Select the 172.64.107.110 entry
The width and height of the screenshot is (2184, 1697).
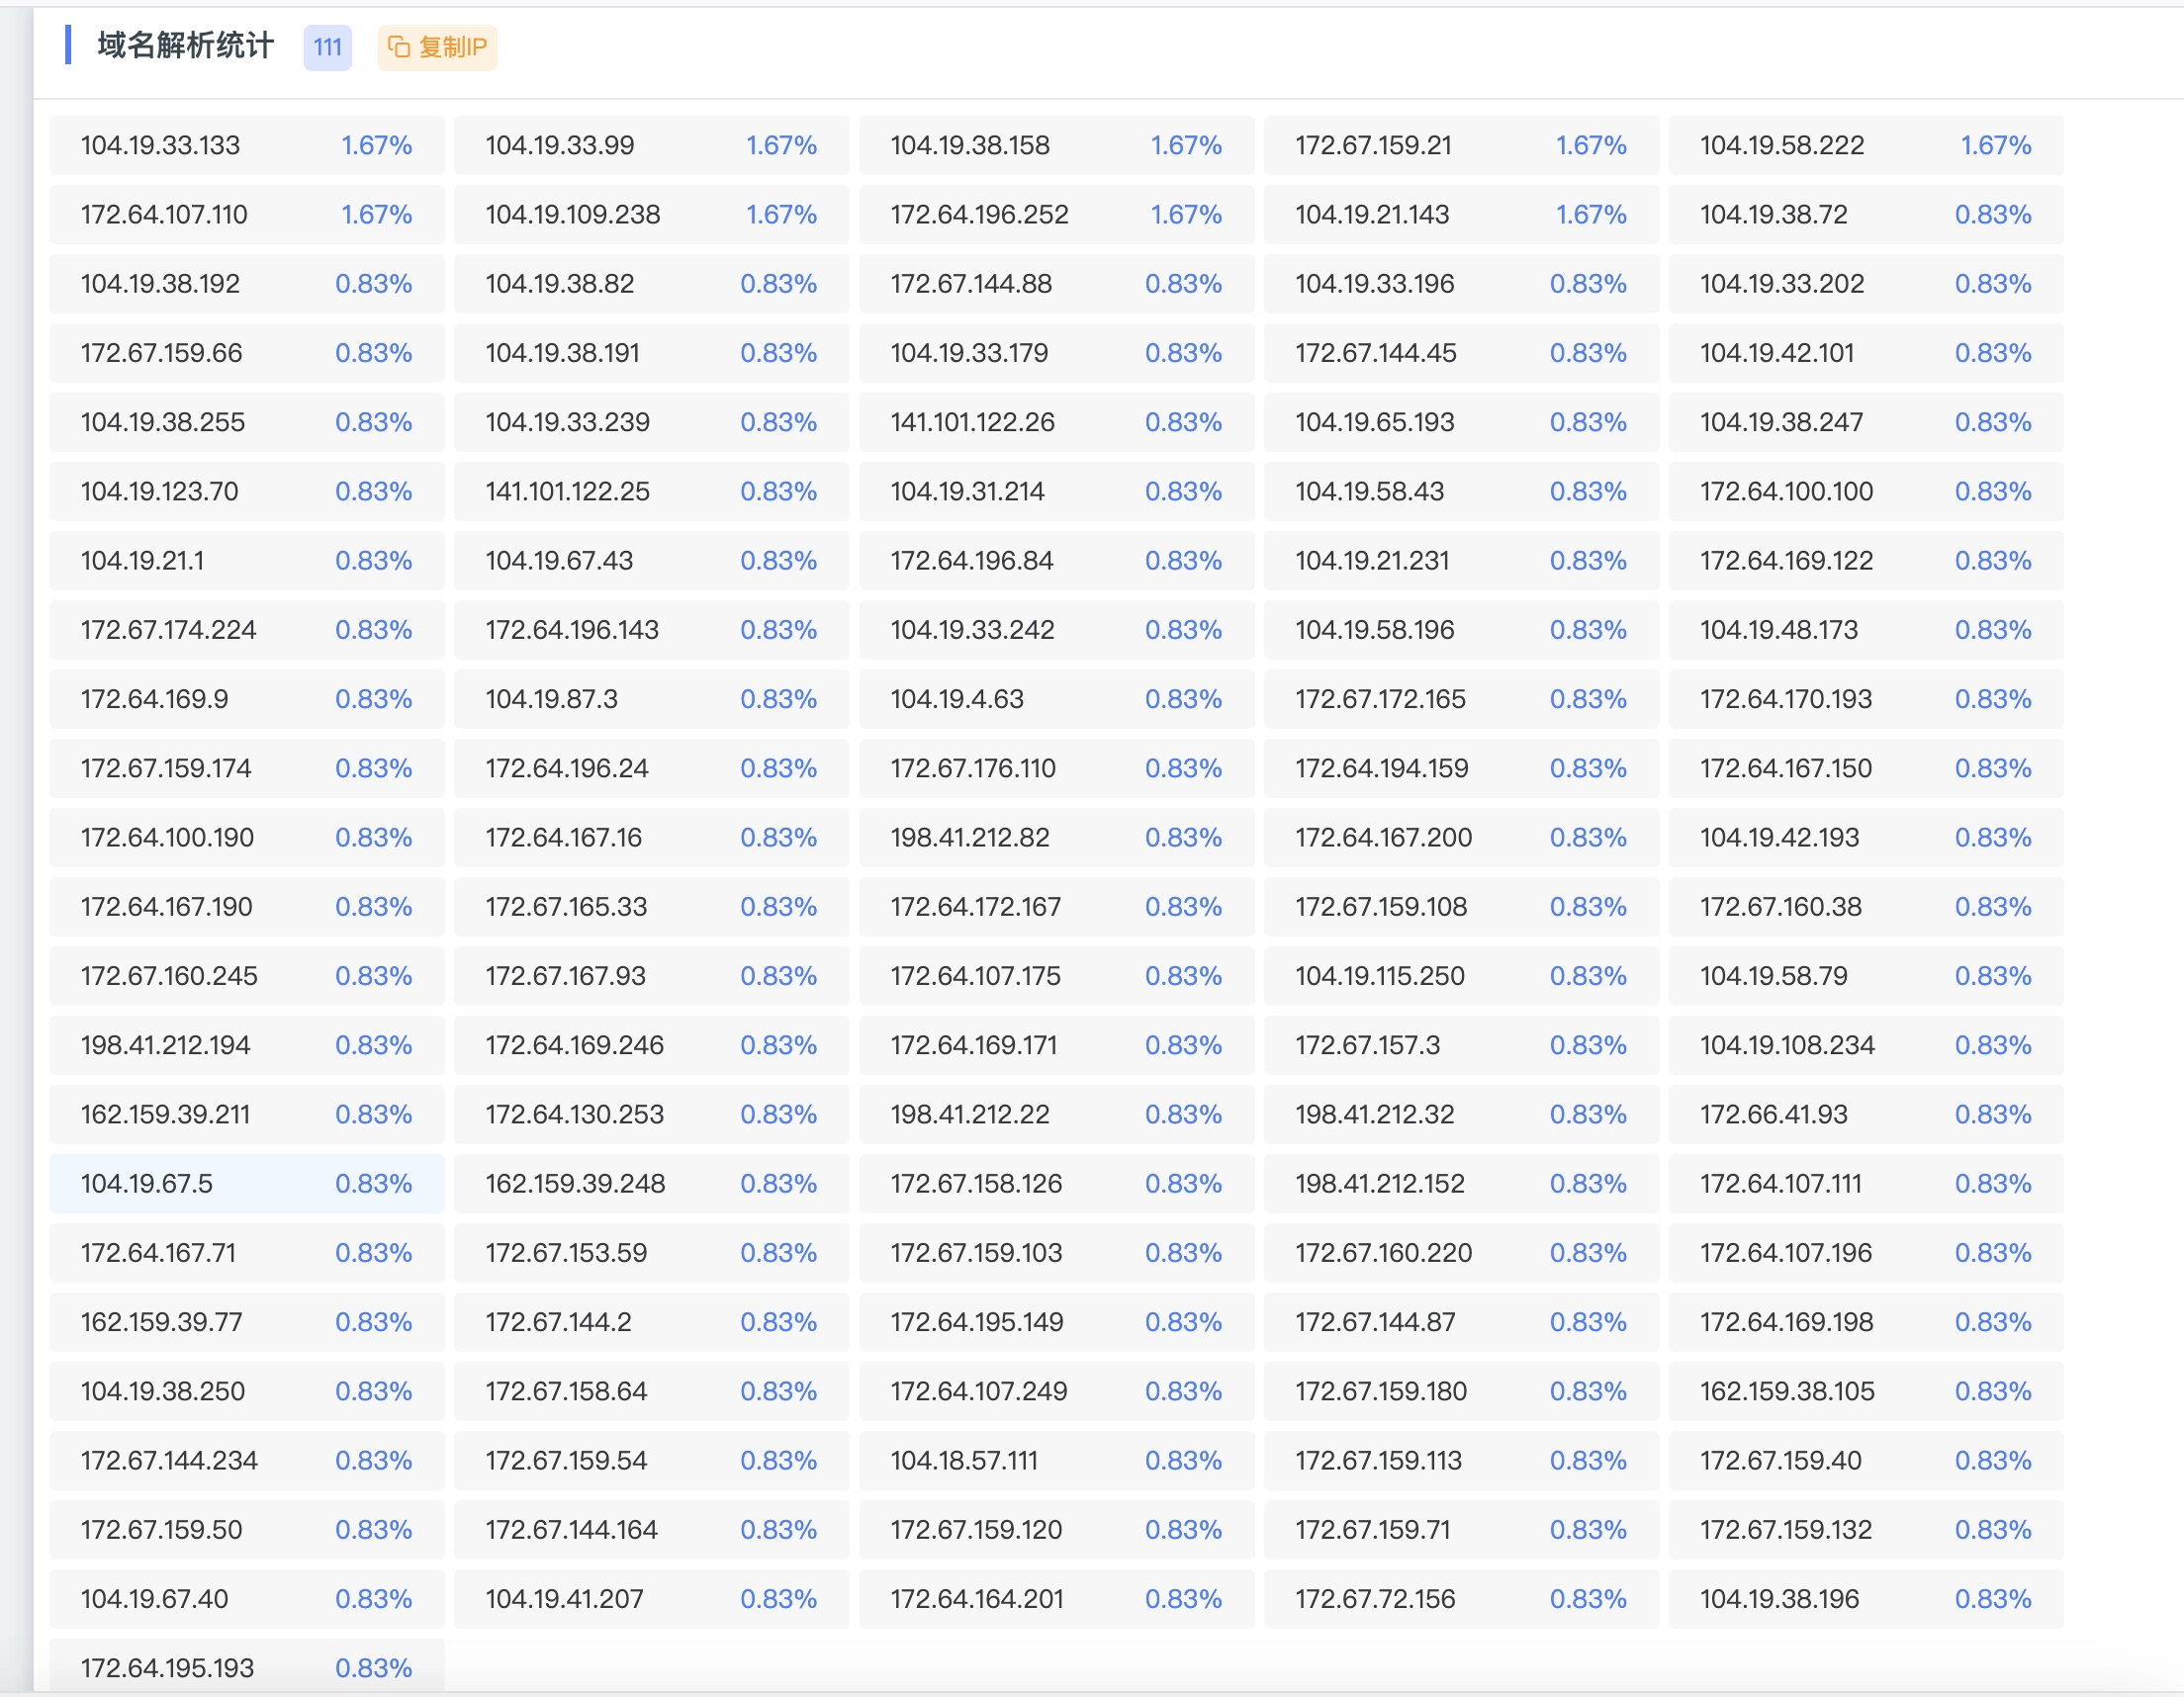[x=247, y=214]
